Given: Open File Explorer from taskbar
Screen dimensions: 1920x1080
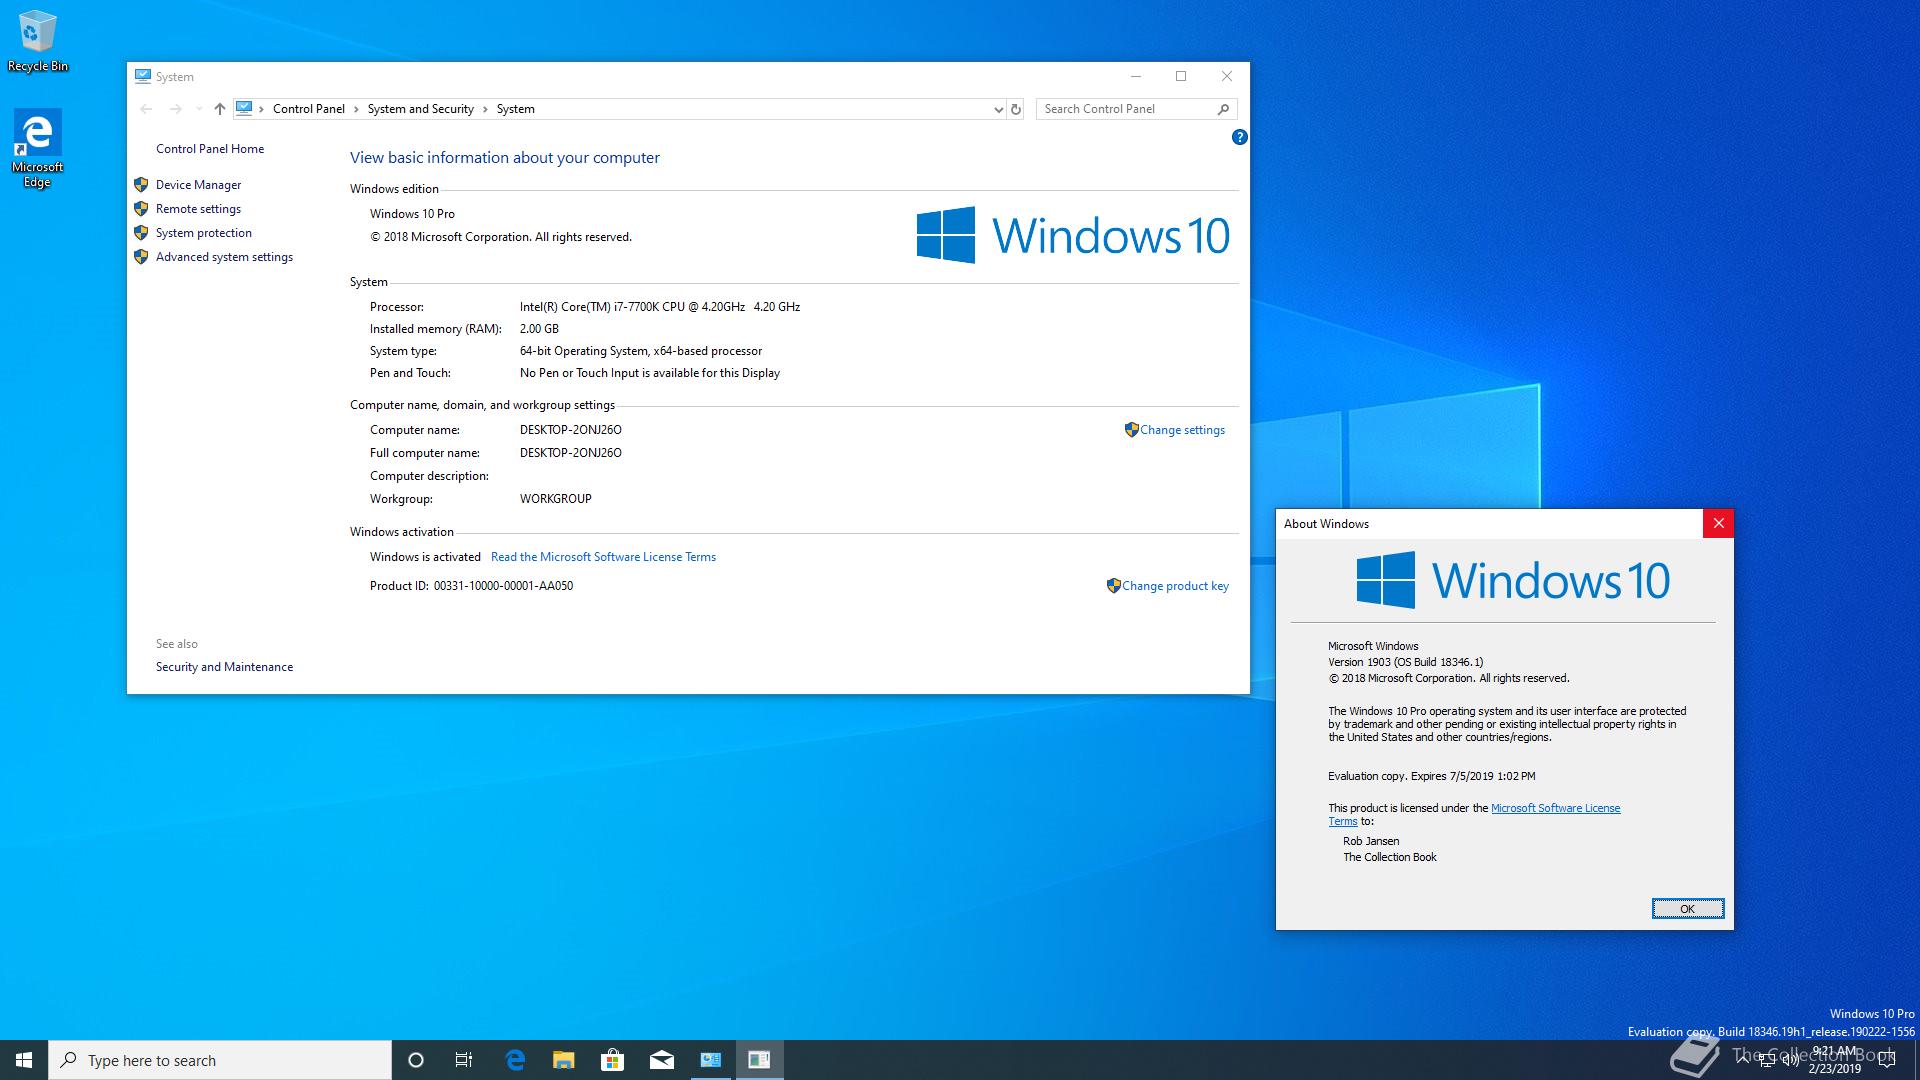Looking at the screenshot, I should [x=564, y=1060].
